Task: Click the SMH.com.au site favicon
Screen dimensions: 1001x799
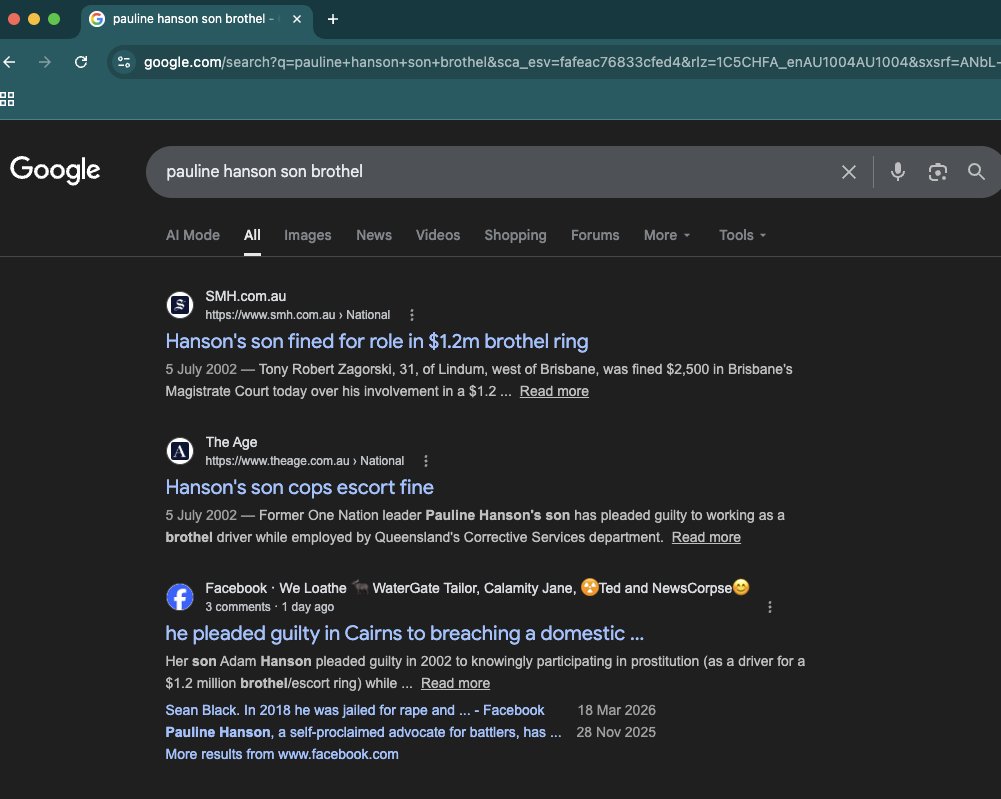Action: [180, 305]
